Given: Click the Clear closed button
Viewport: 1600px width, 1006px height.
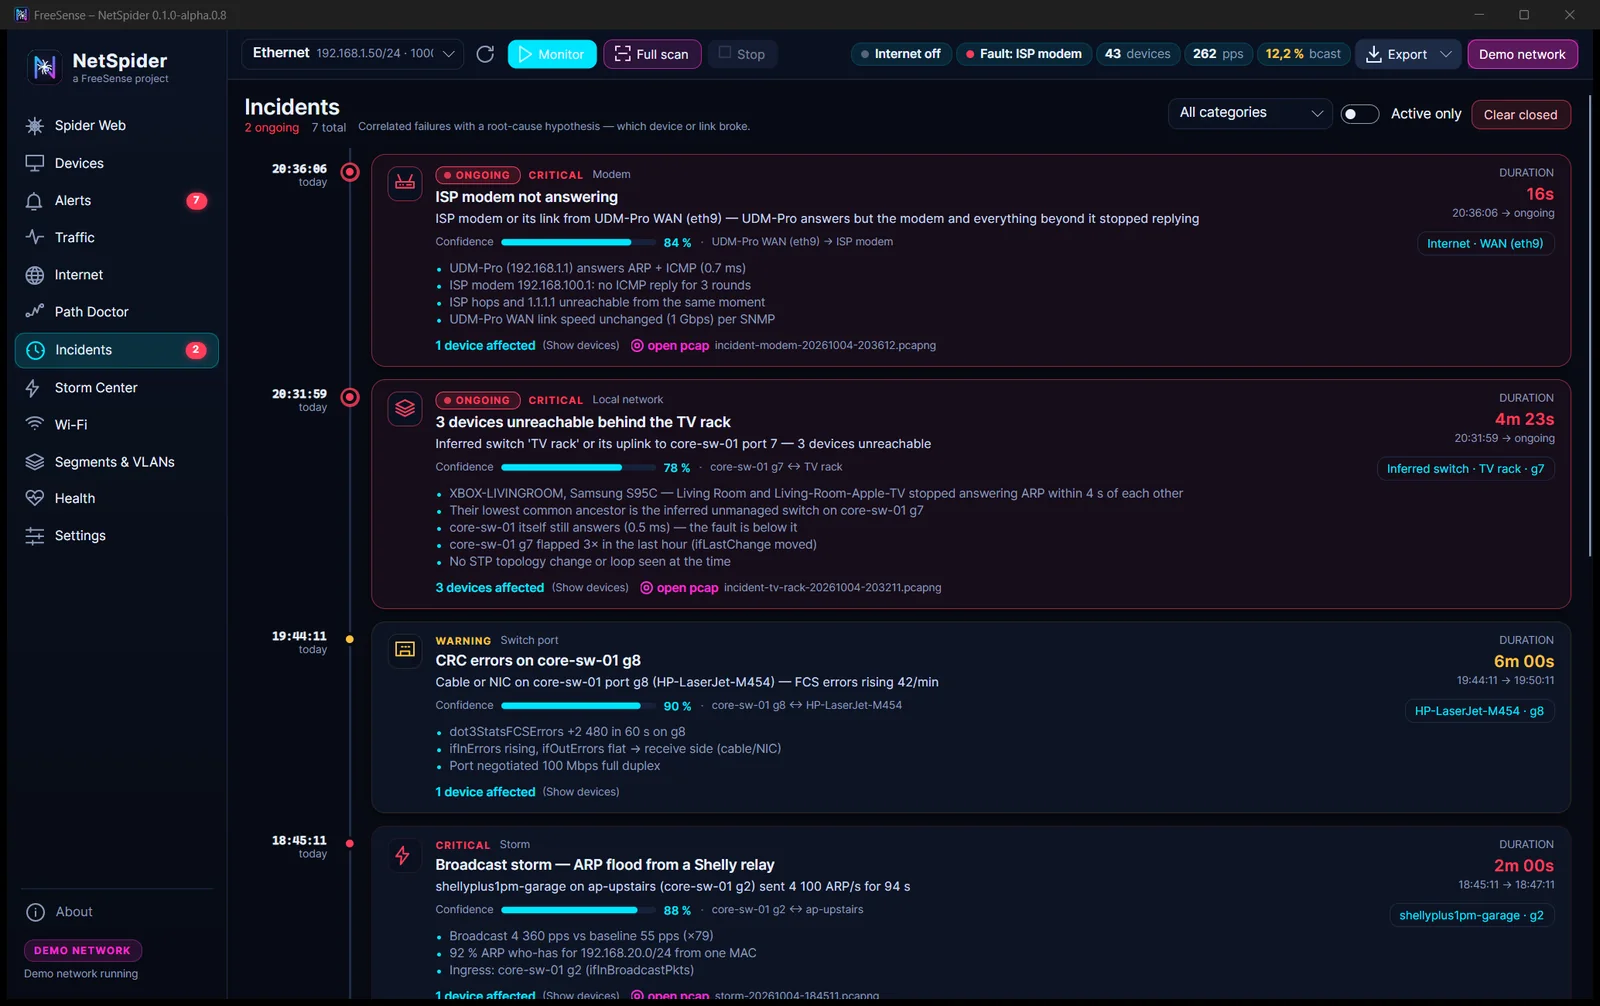Looking at the screenshot, I should (1520, 114).
